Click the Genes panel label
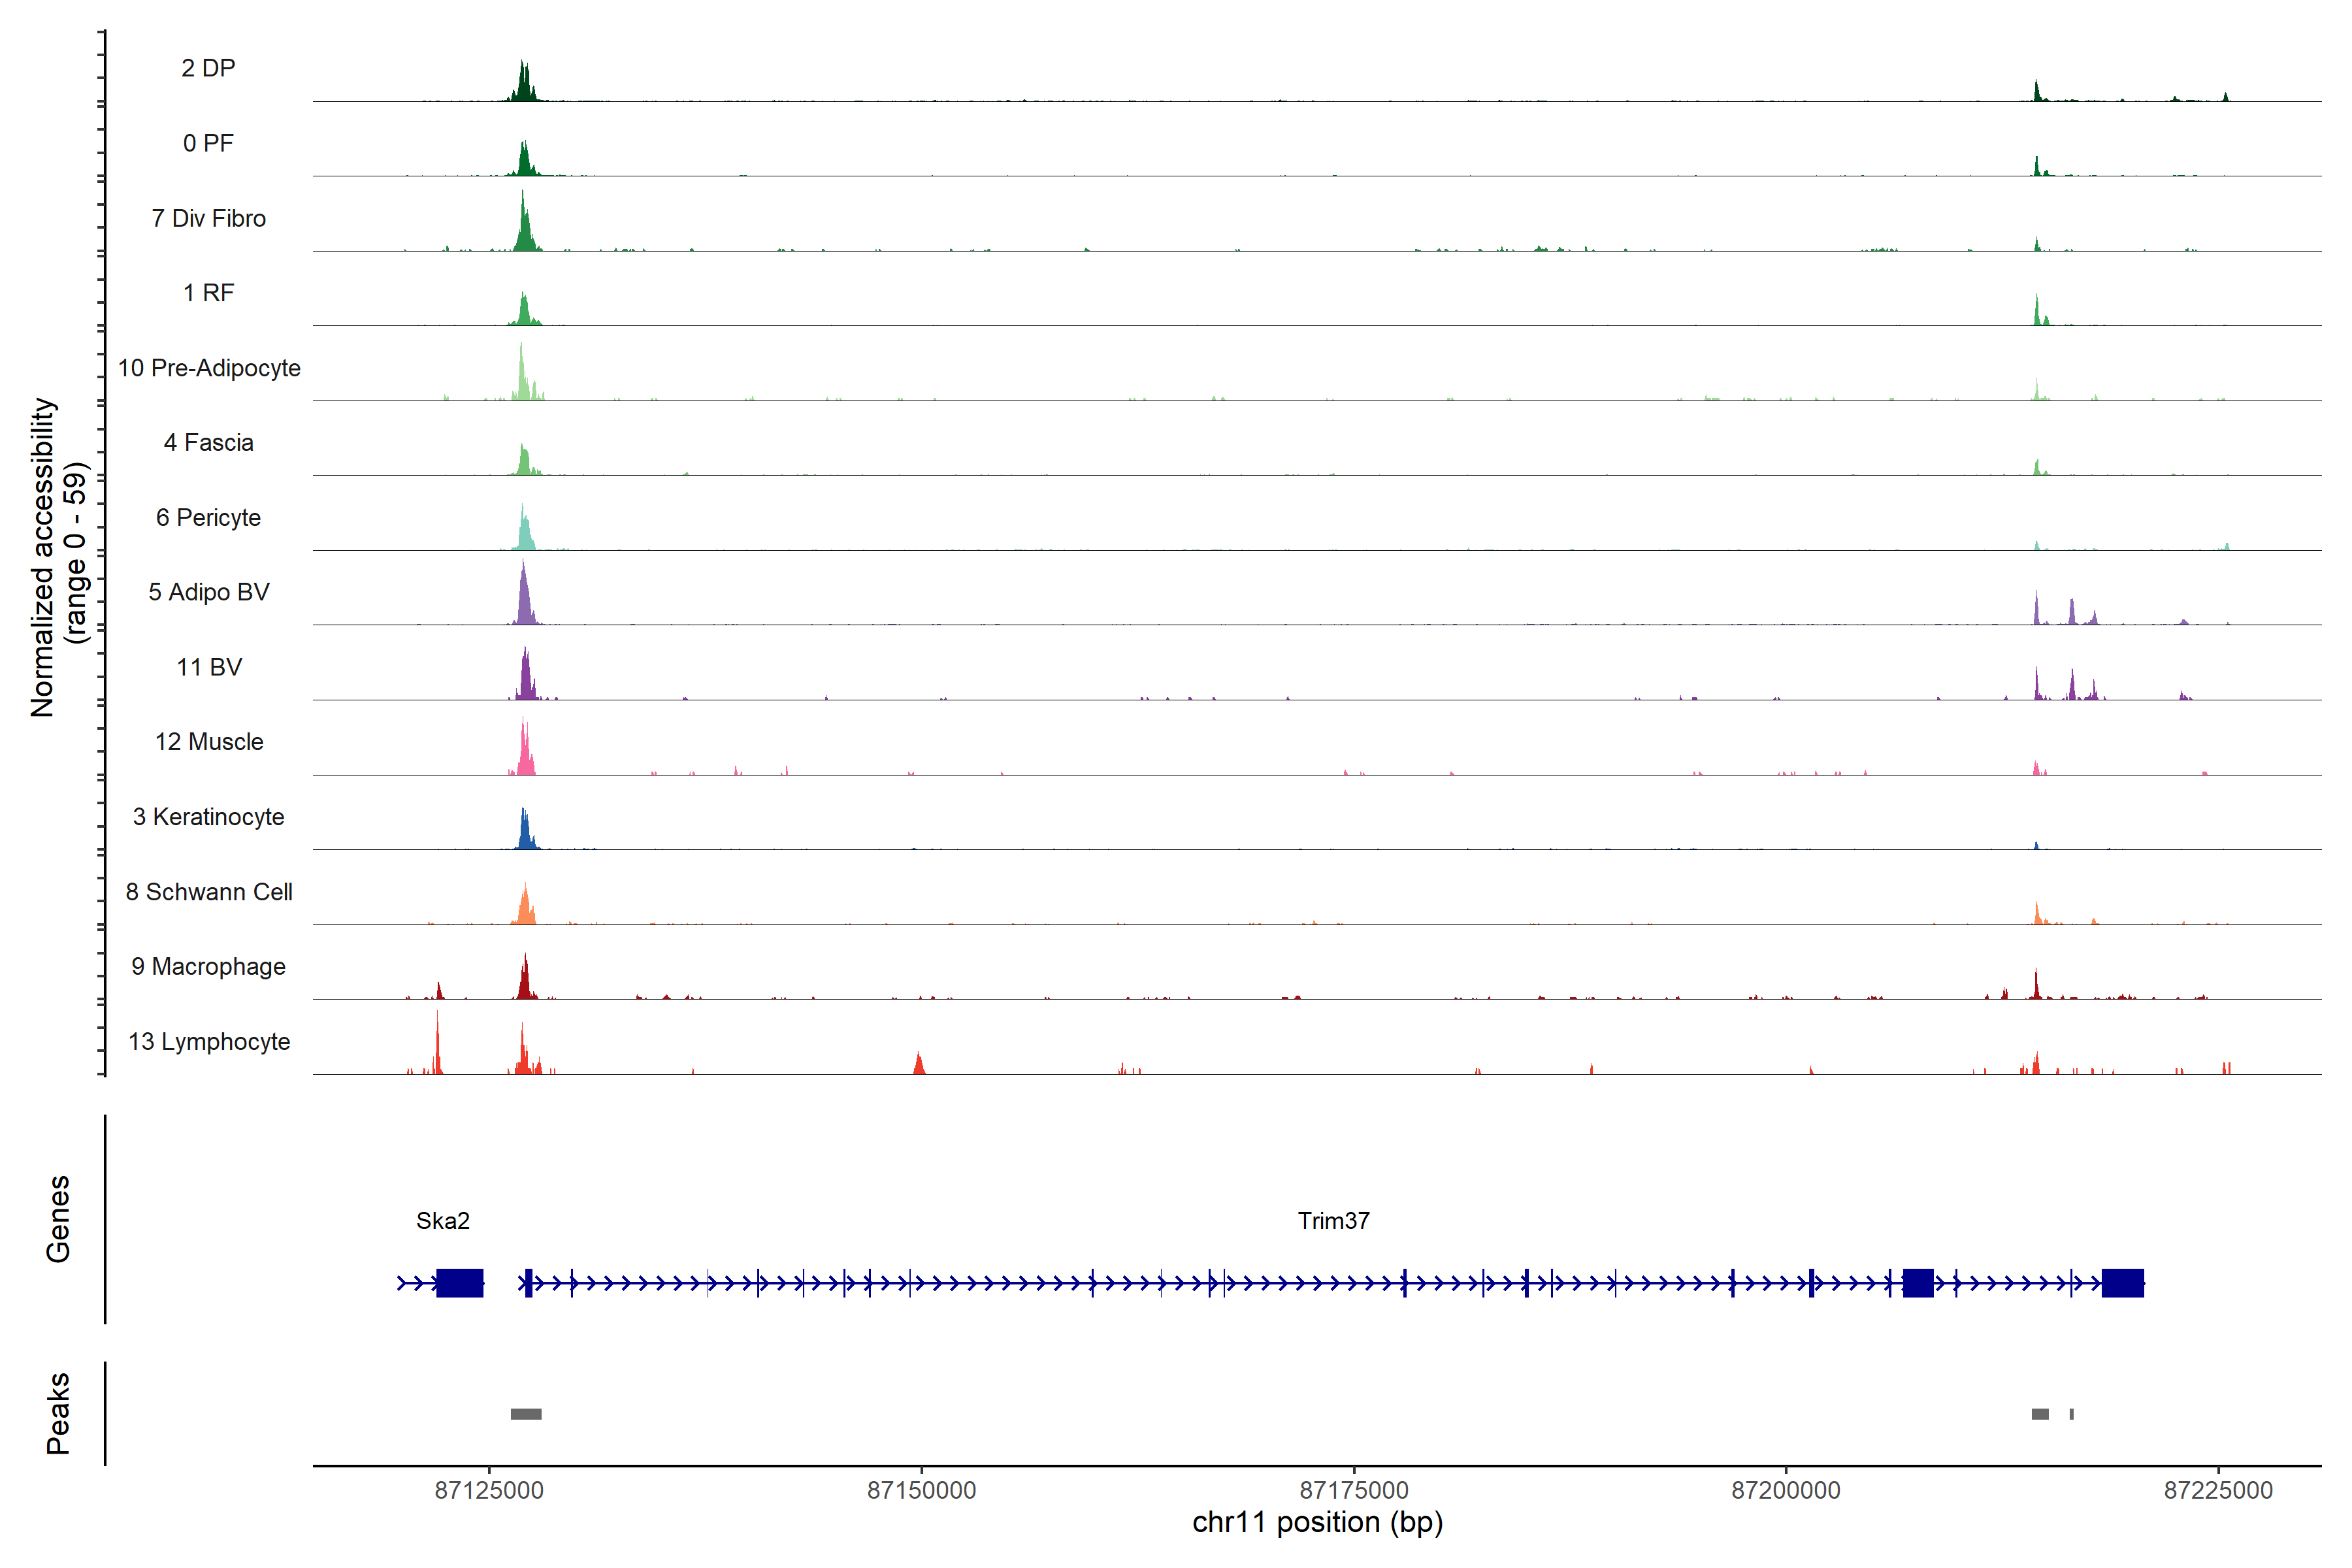The width and height of the screenshot is (2352, 1568). pyautogui.click(x=58, y=1219)
